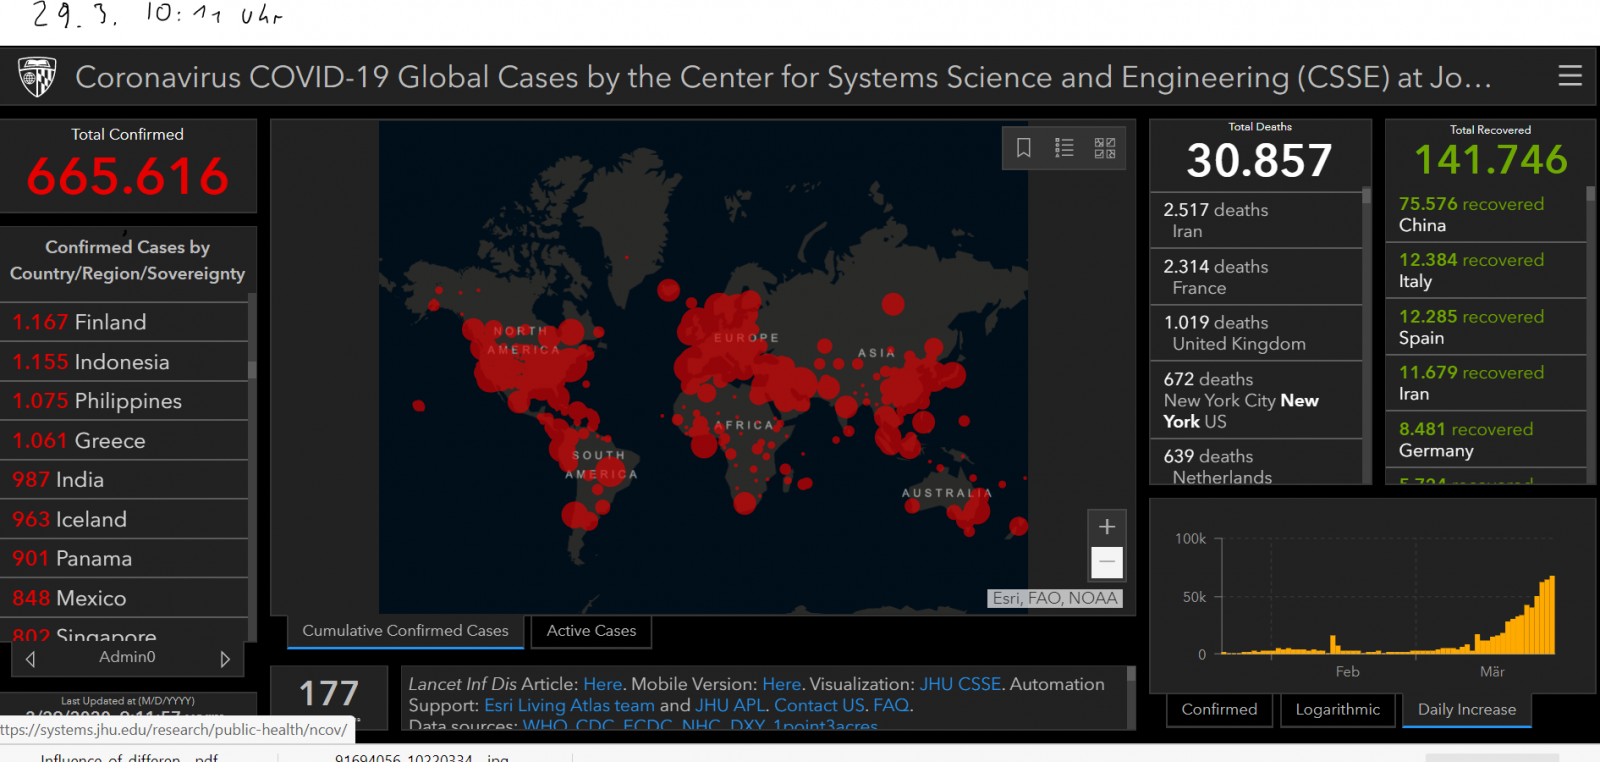Switch to Active Cases map tab
Image resolution: width=1600 pixels, height=762 pixels.
coord(591,631)
